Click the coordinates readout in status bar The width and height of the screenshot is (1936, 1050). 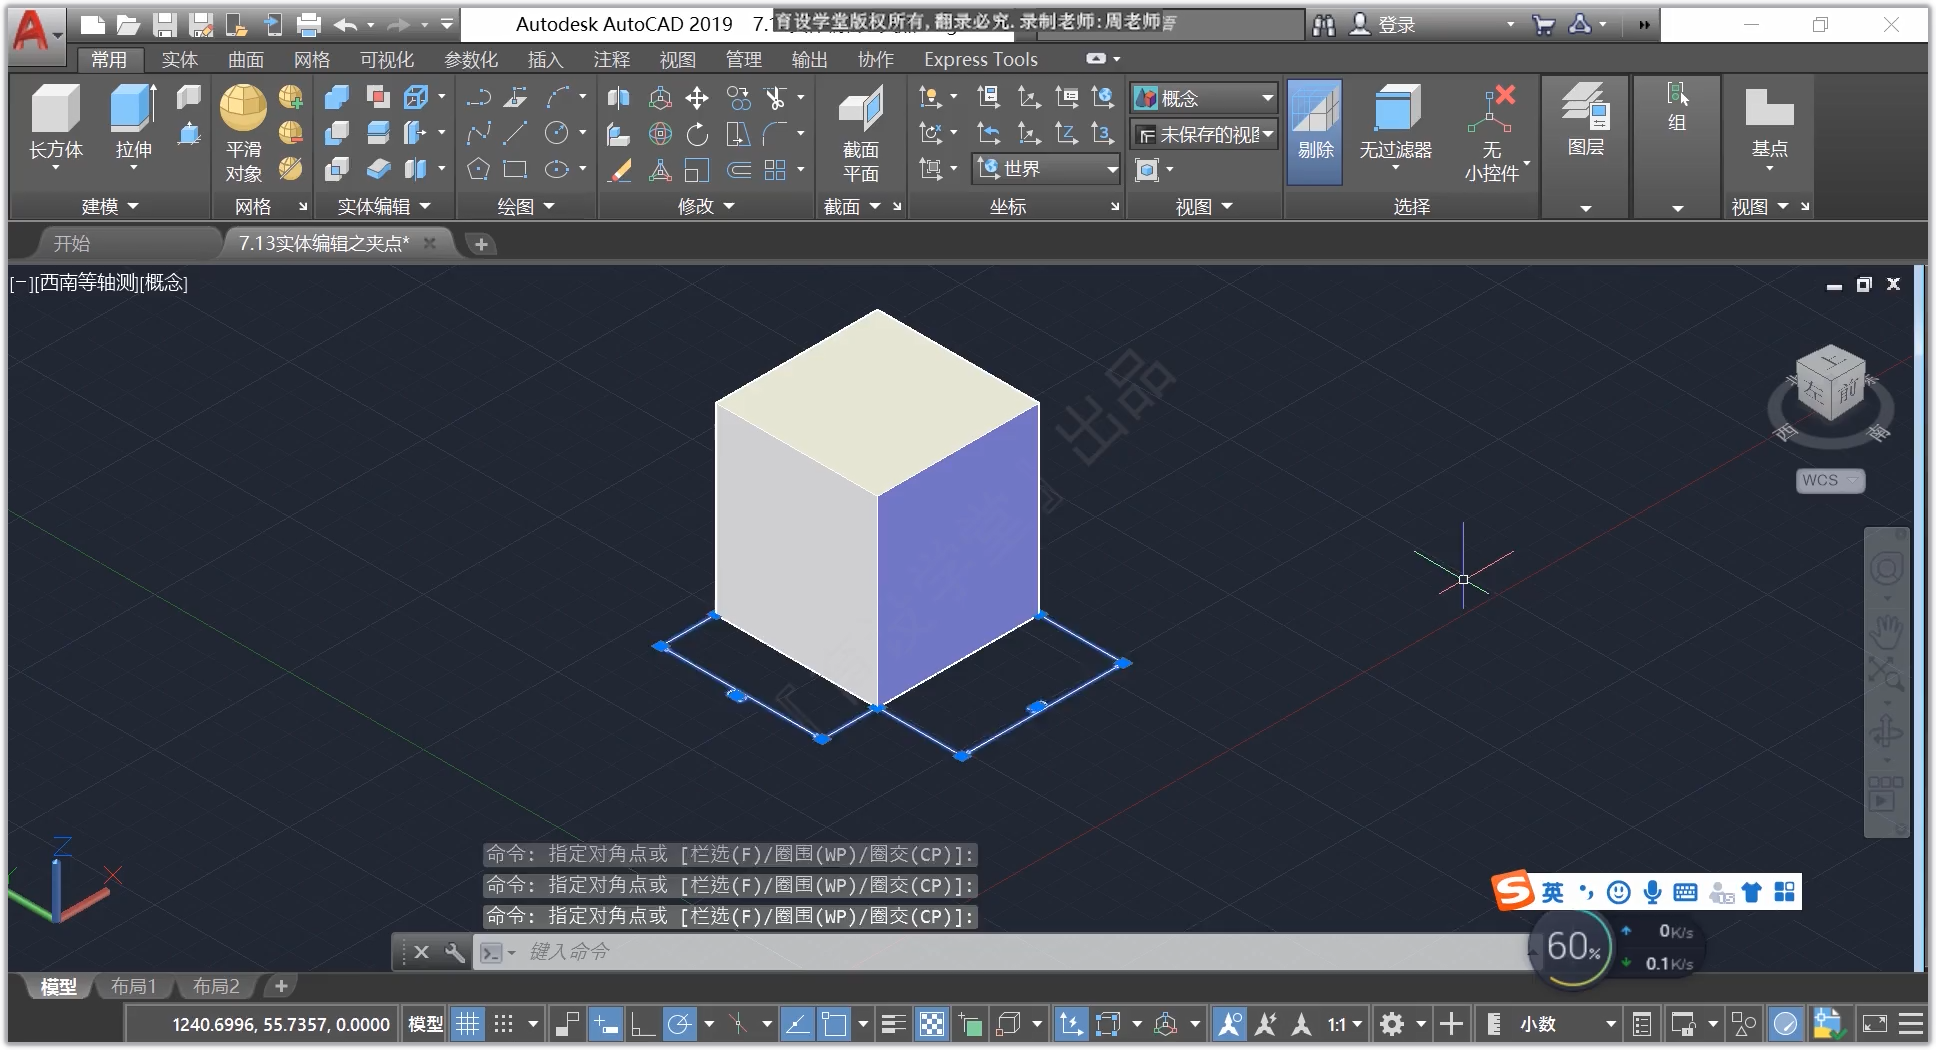[x=281, y=1024]
